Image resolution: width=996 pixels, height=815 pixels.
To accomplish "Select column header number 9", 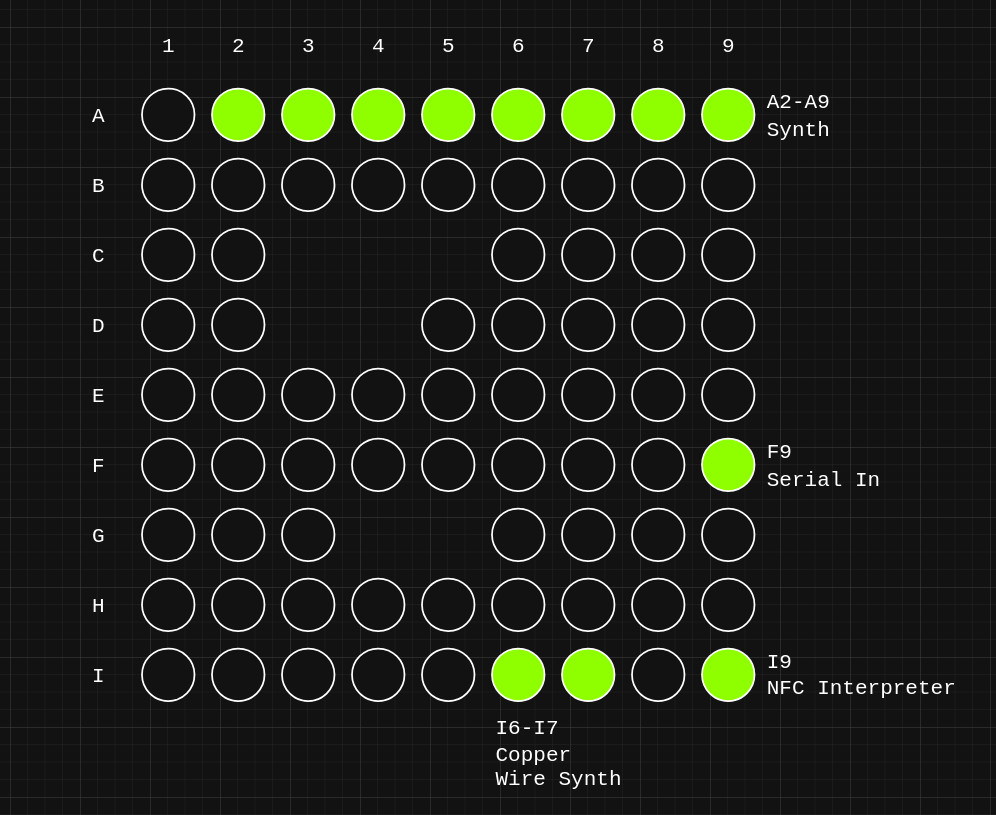I will pyautogui.click(x=728, y=46).
